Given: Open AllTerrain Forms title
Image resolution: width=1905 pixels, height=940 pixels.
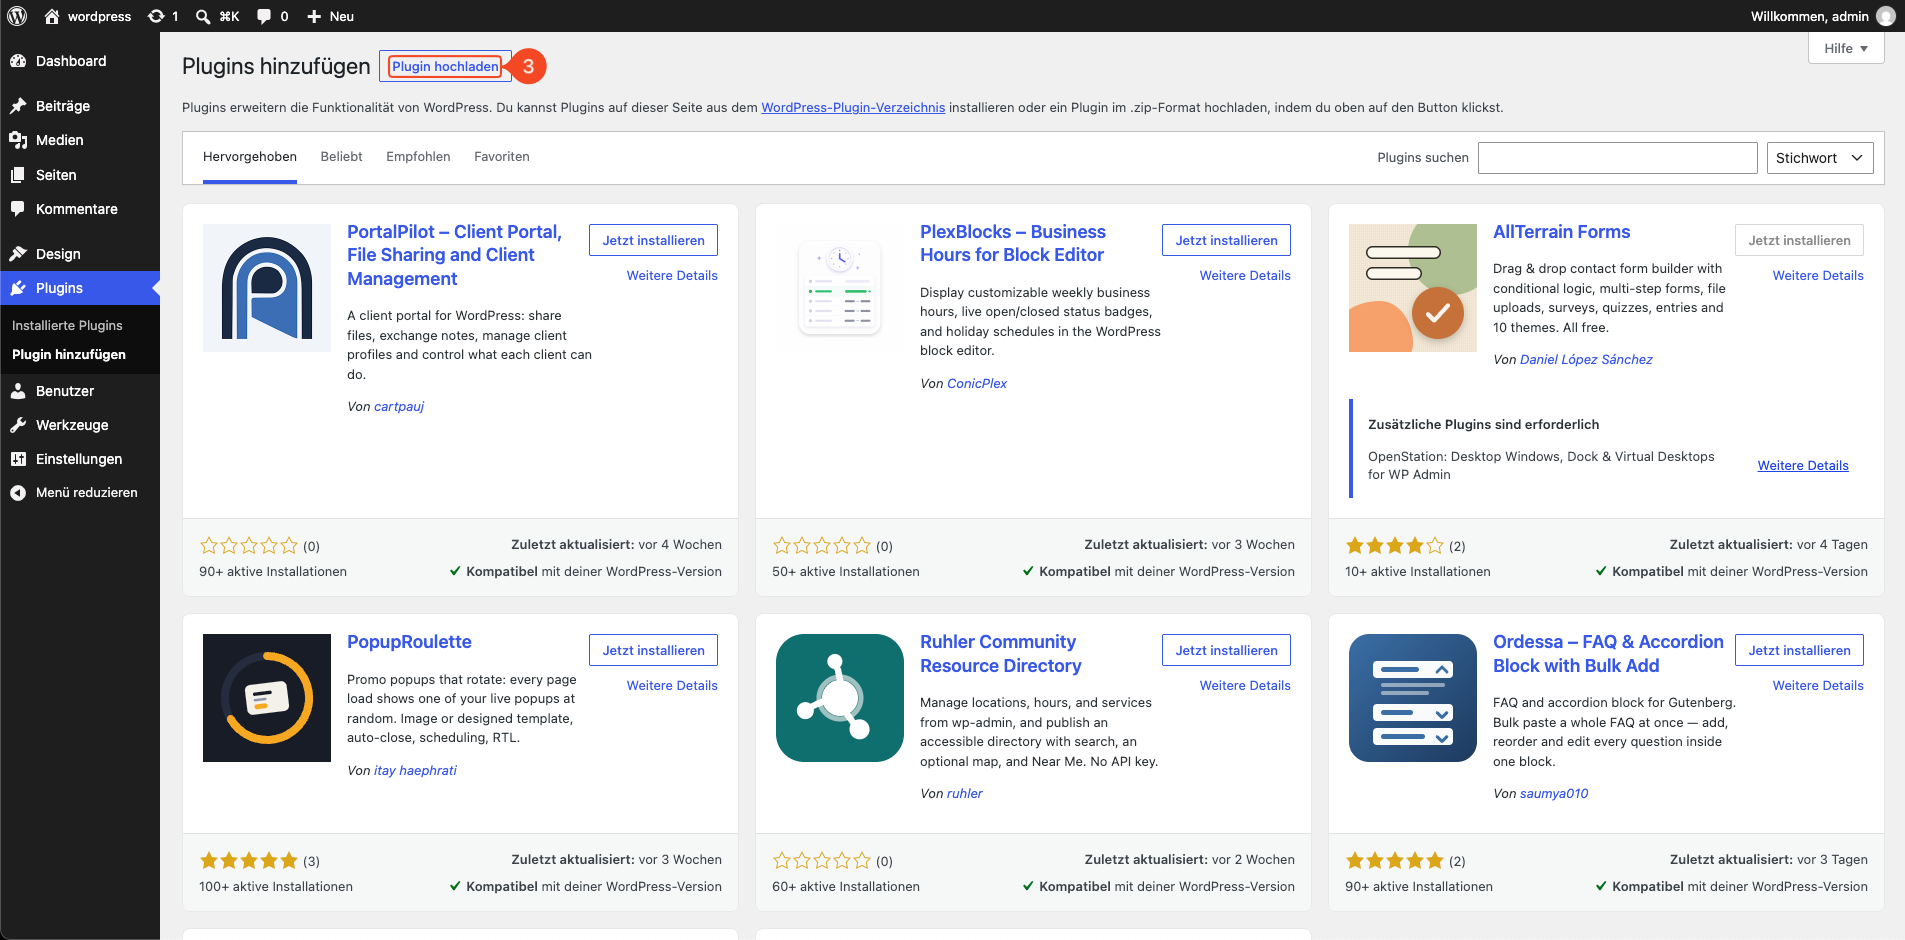Looking at the screenshot, I should point(1562,232).
